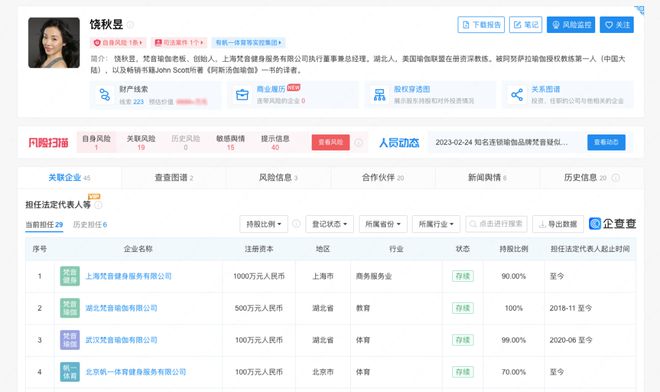This screenshot has height=392, width=660.
Task: Open 湖北梵音瑜伽有限公司 company link
Action: (x=121, y=308)
